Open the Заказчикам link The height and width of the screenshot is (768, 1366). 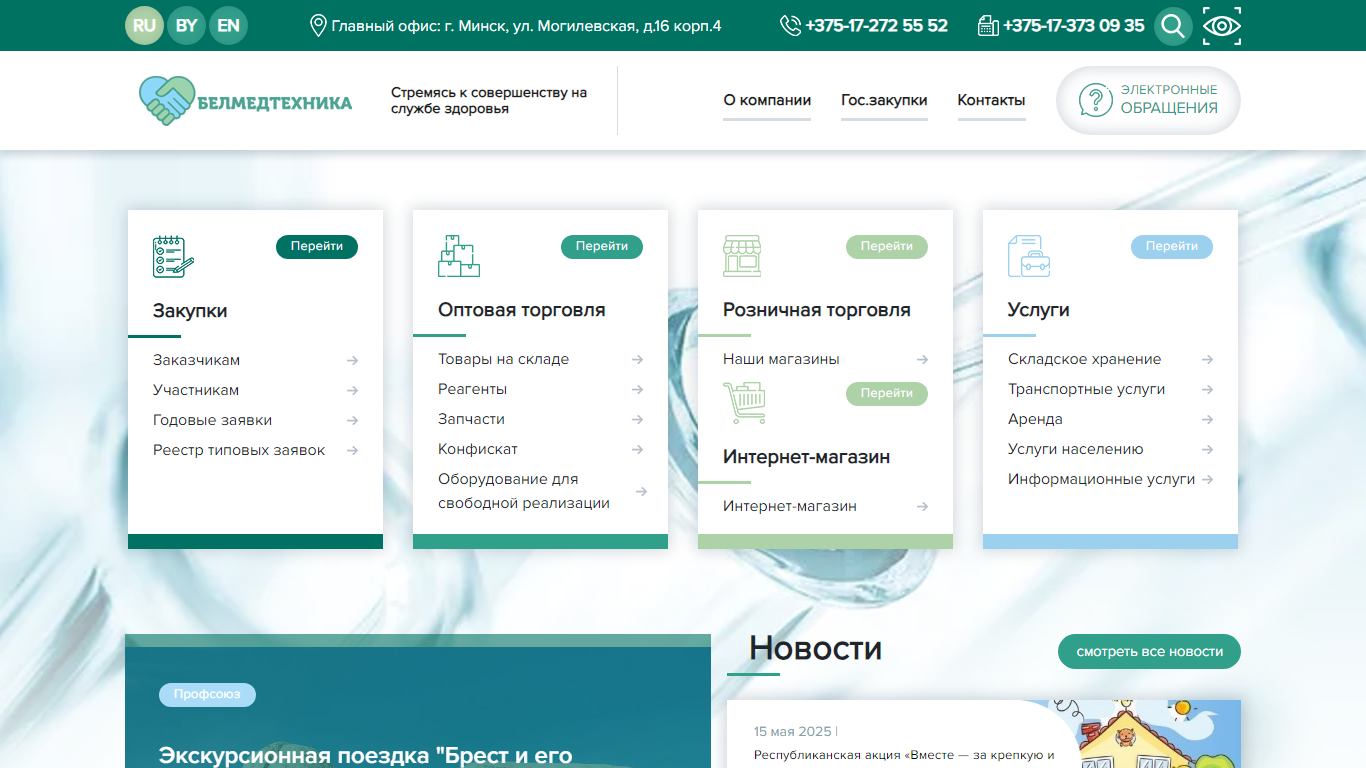click(x=196, y=360)
